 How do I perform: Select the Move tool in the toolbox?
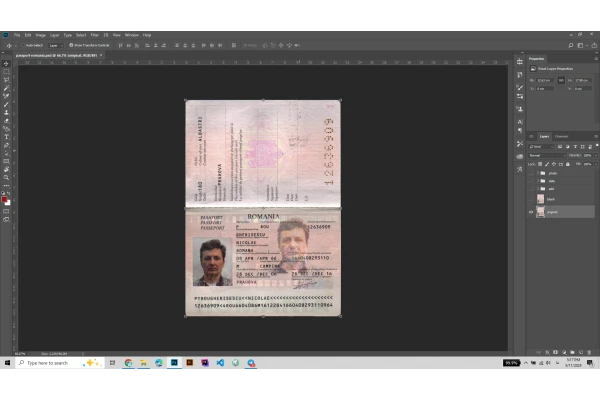pos(6,64)
